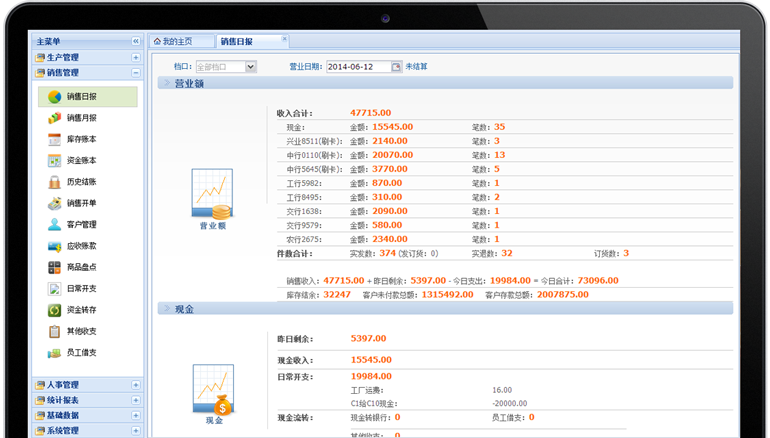The height and width of the screenshot is (438, 770).
Task: Click amount 2340.00 in 农行2675 row
Action: 390,239
